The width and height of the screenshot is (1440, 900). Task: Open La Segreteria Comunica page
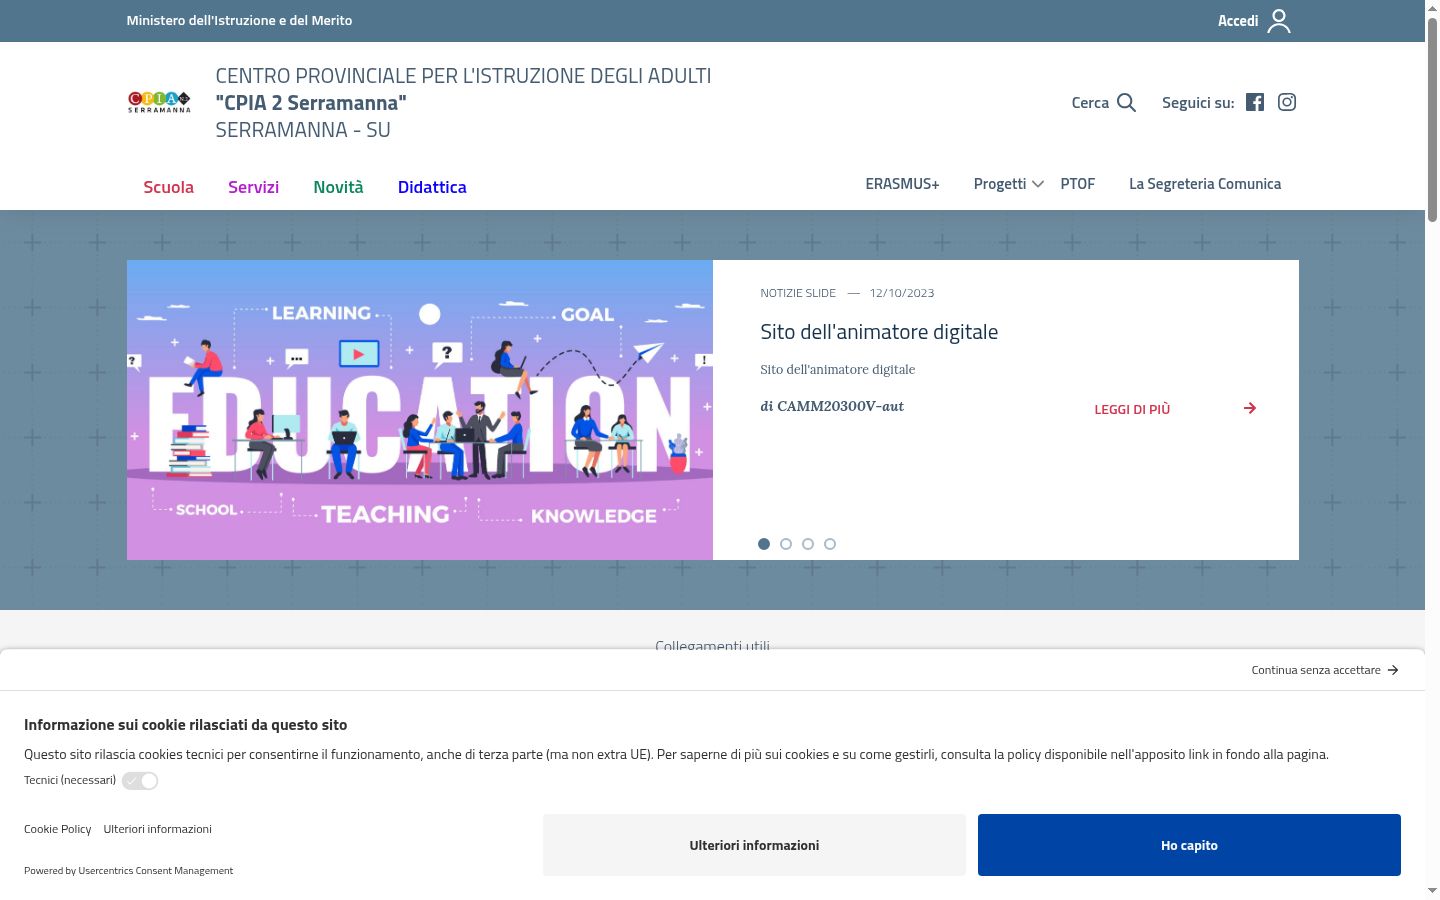pos(1205,184)
